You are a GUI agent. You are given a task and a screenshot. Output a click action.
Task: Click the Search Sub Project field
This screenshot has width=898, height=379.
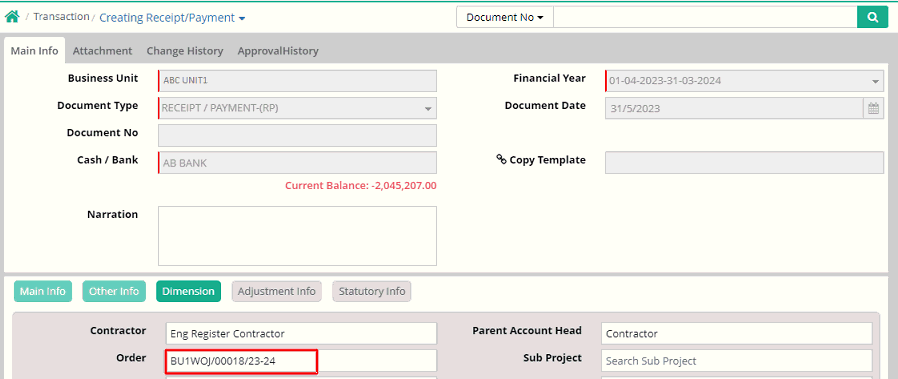(737, 361)
